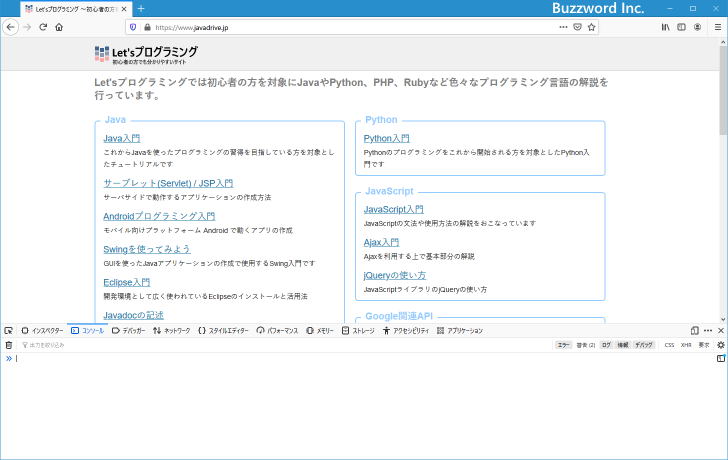Open the Eclipse入門 link
728x460 pixels.
[127, 282]
